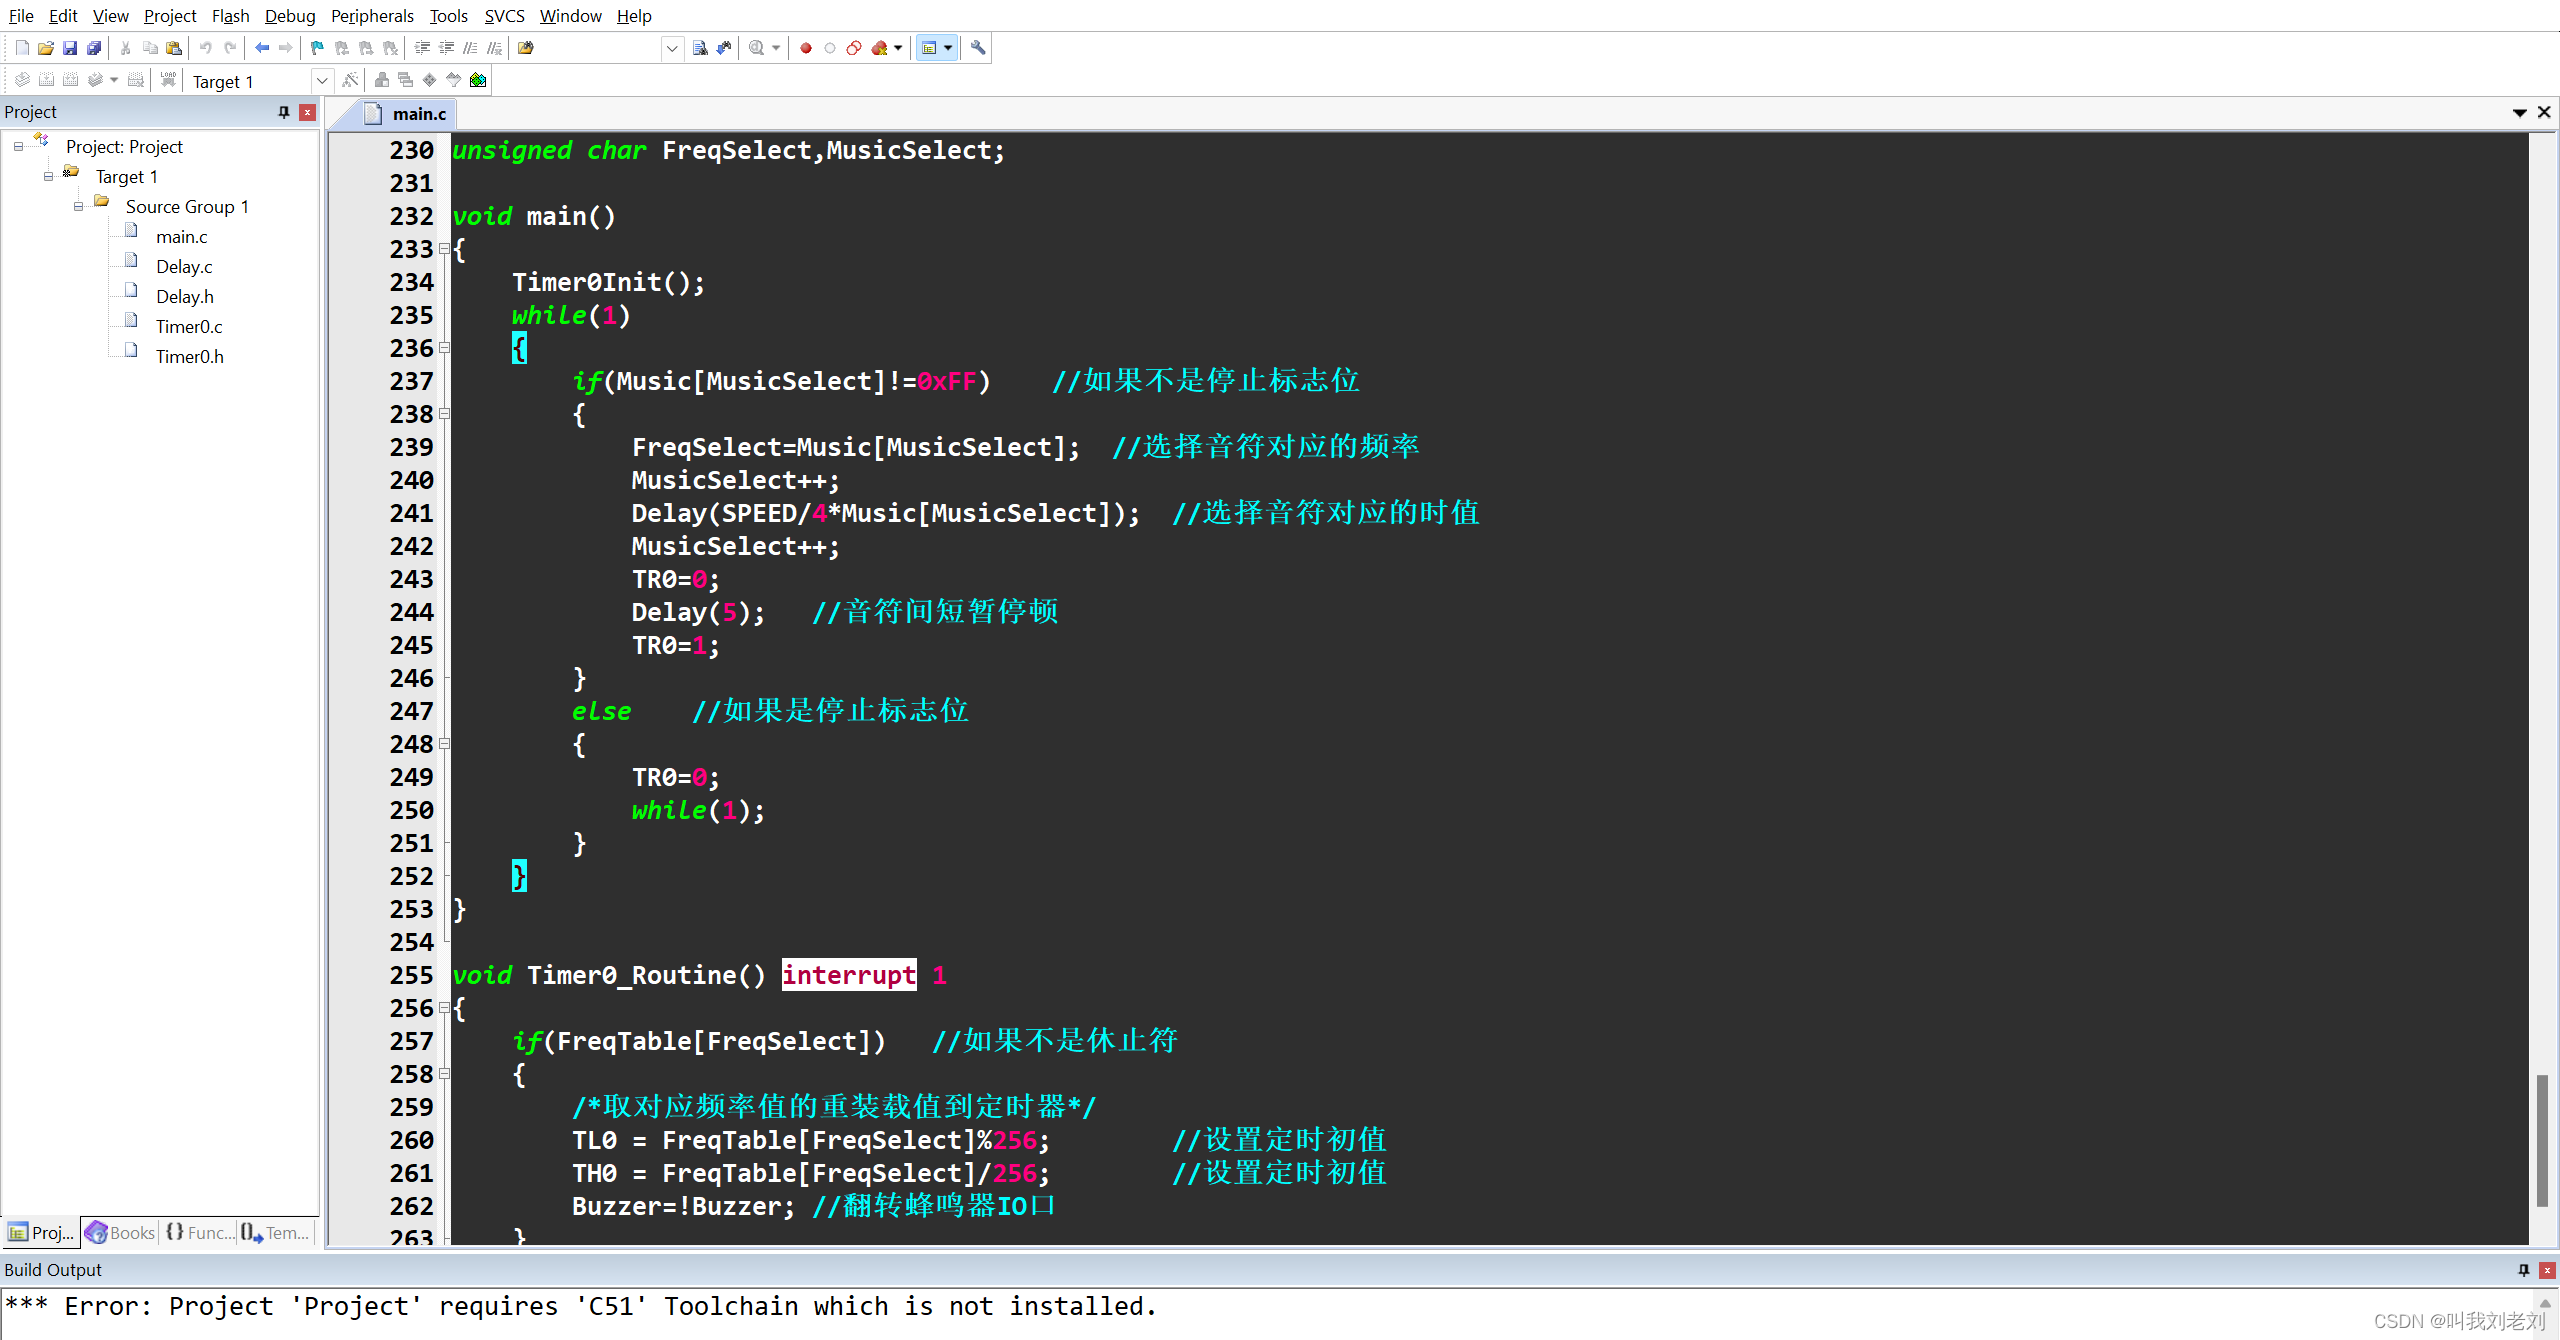Rebuild all target files
The image size is (2560, 1340).
pyautogui.click(x=71, y=80)
